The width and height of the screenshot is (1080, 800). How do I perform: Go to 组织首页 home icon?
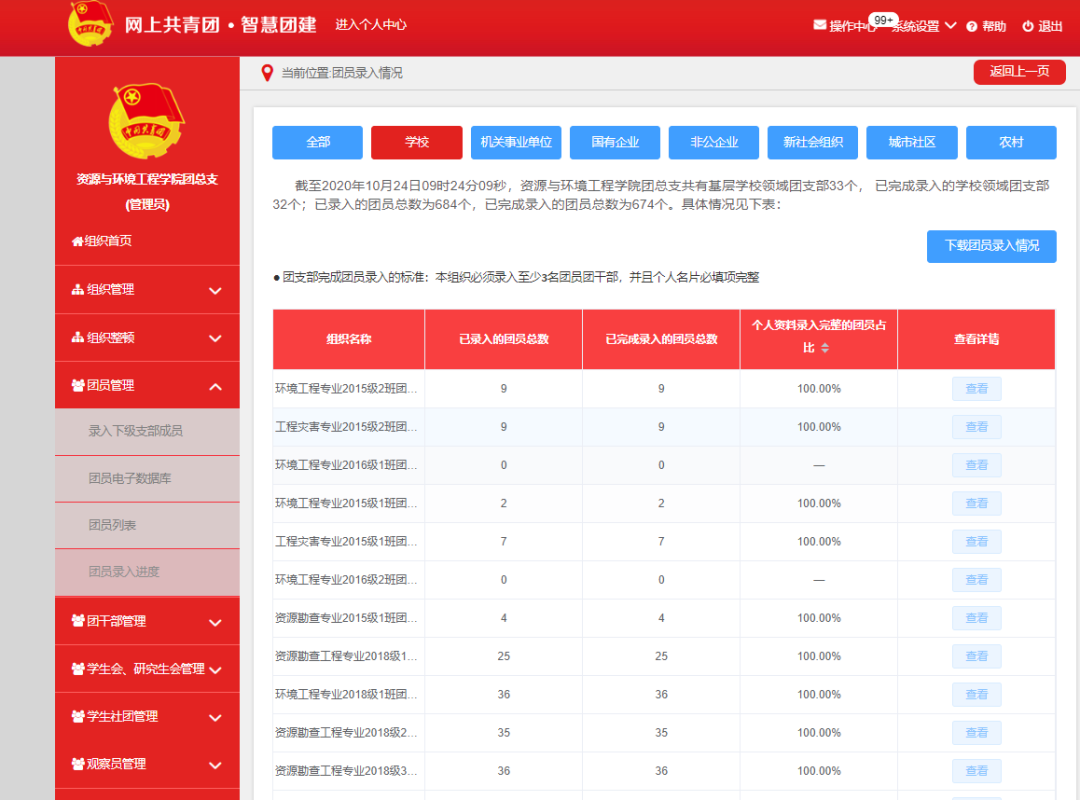click(x=77, y=241)
